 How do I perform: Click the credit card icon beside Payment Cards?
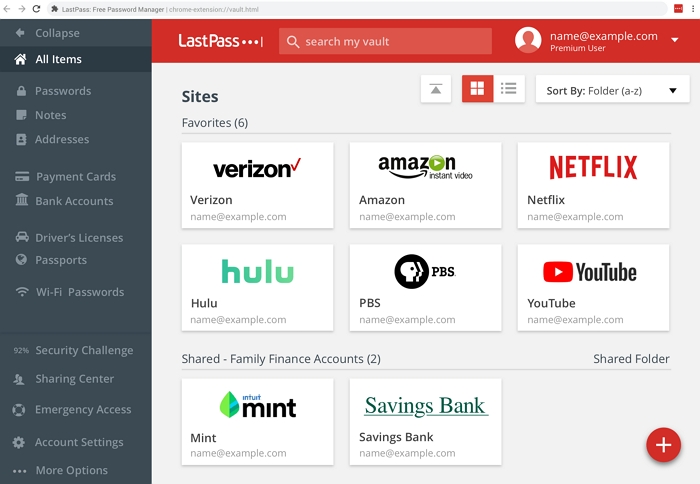click(22, 176)
